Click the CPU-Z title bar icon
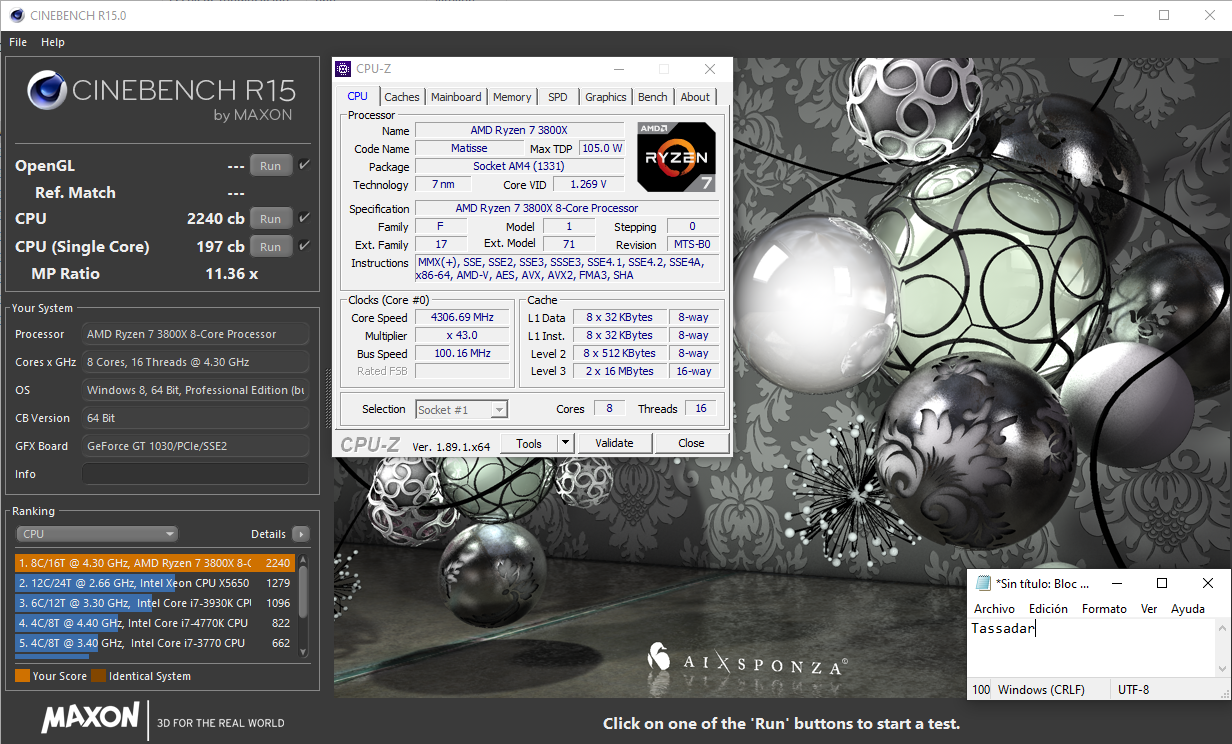This screenshot has height=744, width=1232. pos(344,69)
